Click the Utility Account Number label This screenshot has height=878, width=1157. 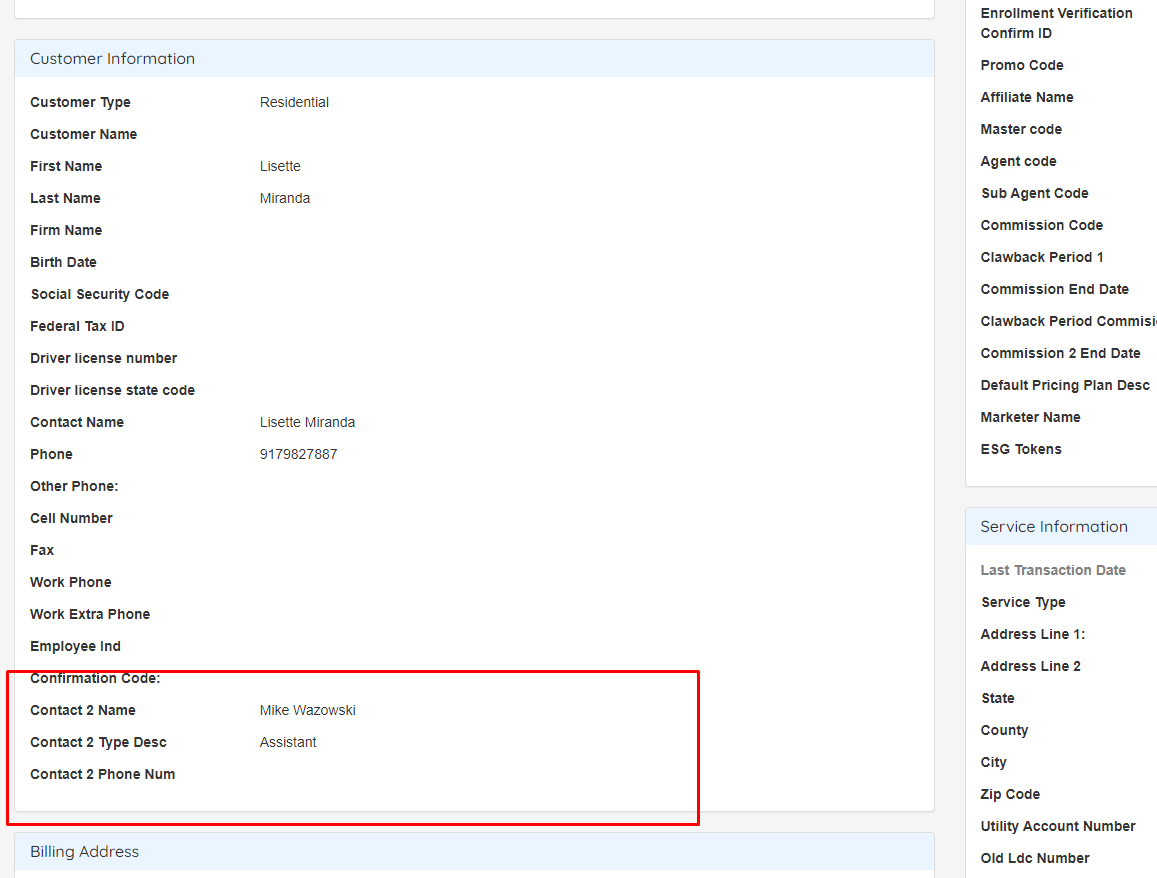pyautogui.click(x=1057, y=827)
